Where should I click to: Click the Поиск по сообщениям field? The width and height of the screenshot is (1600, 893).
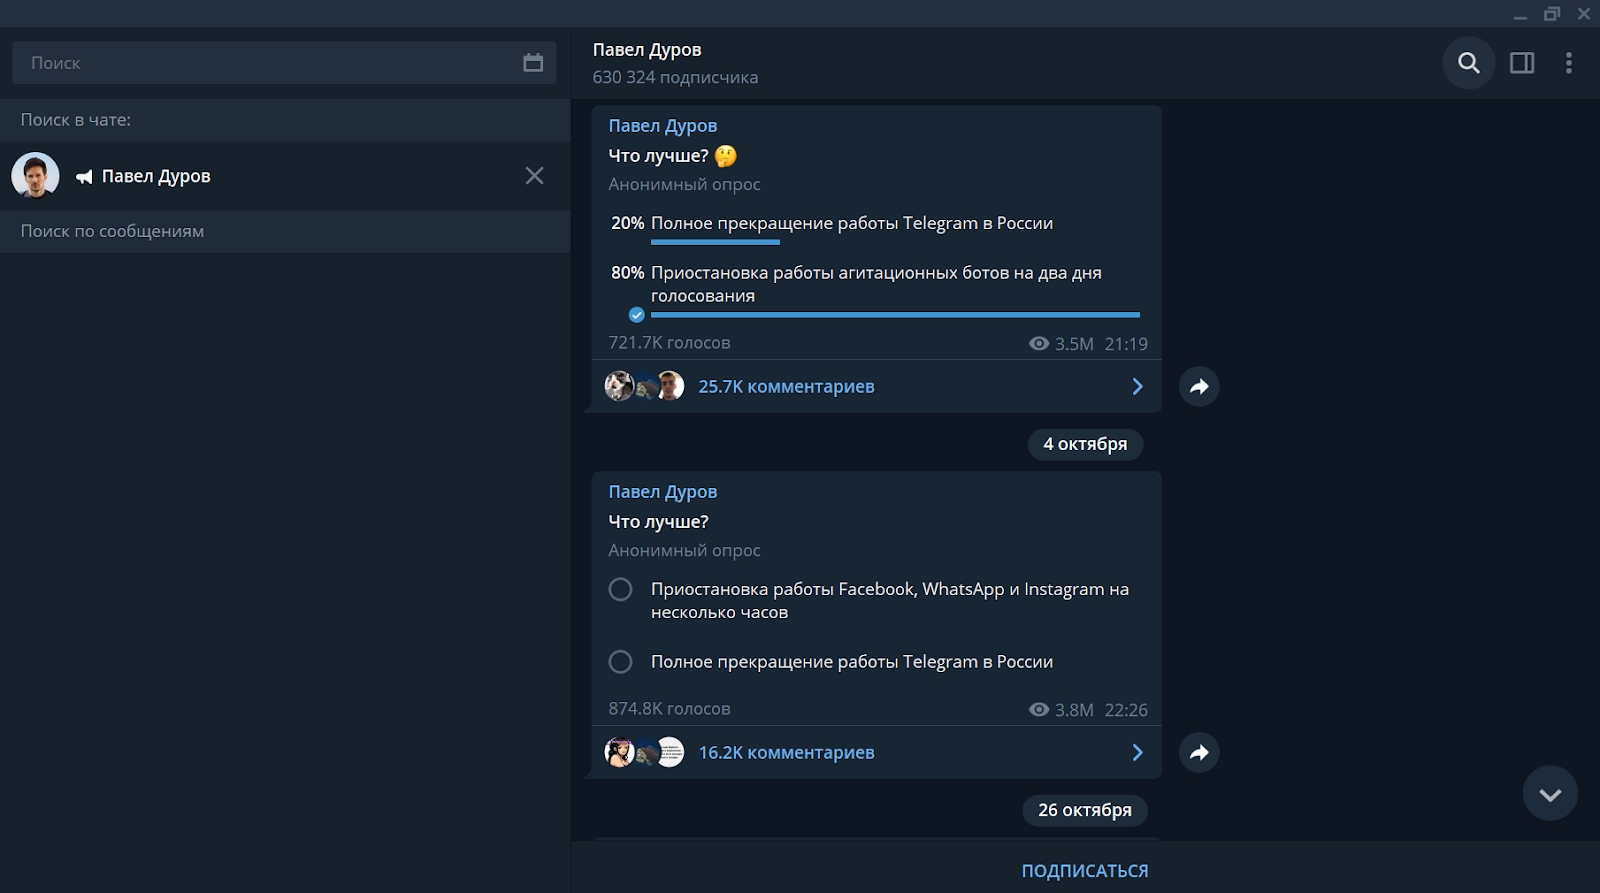(285, 231)
